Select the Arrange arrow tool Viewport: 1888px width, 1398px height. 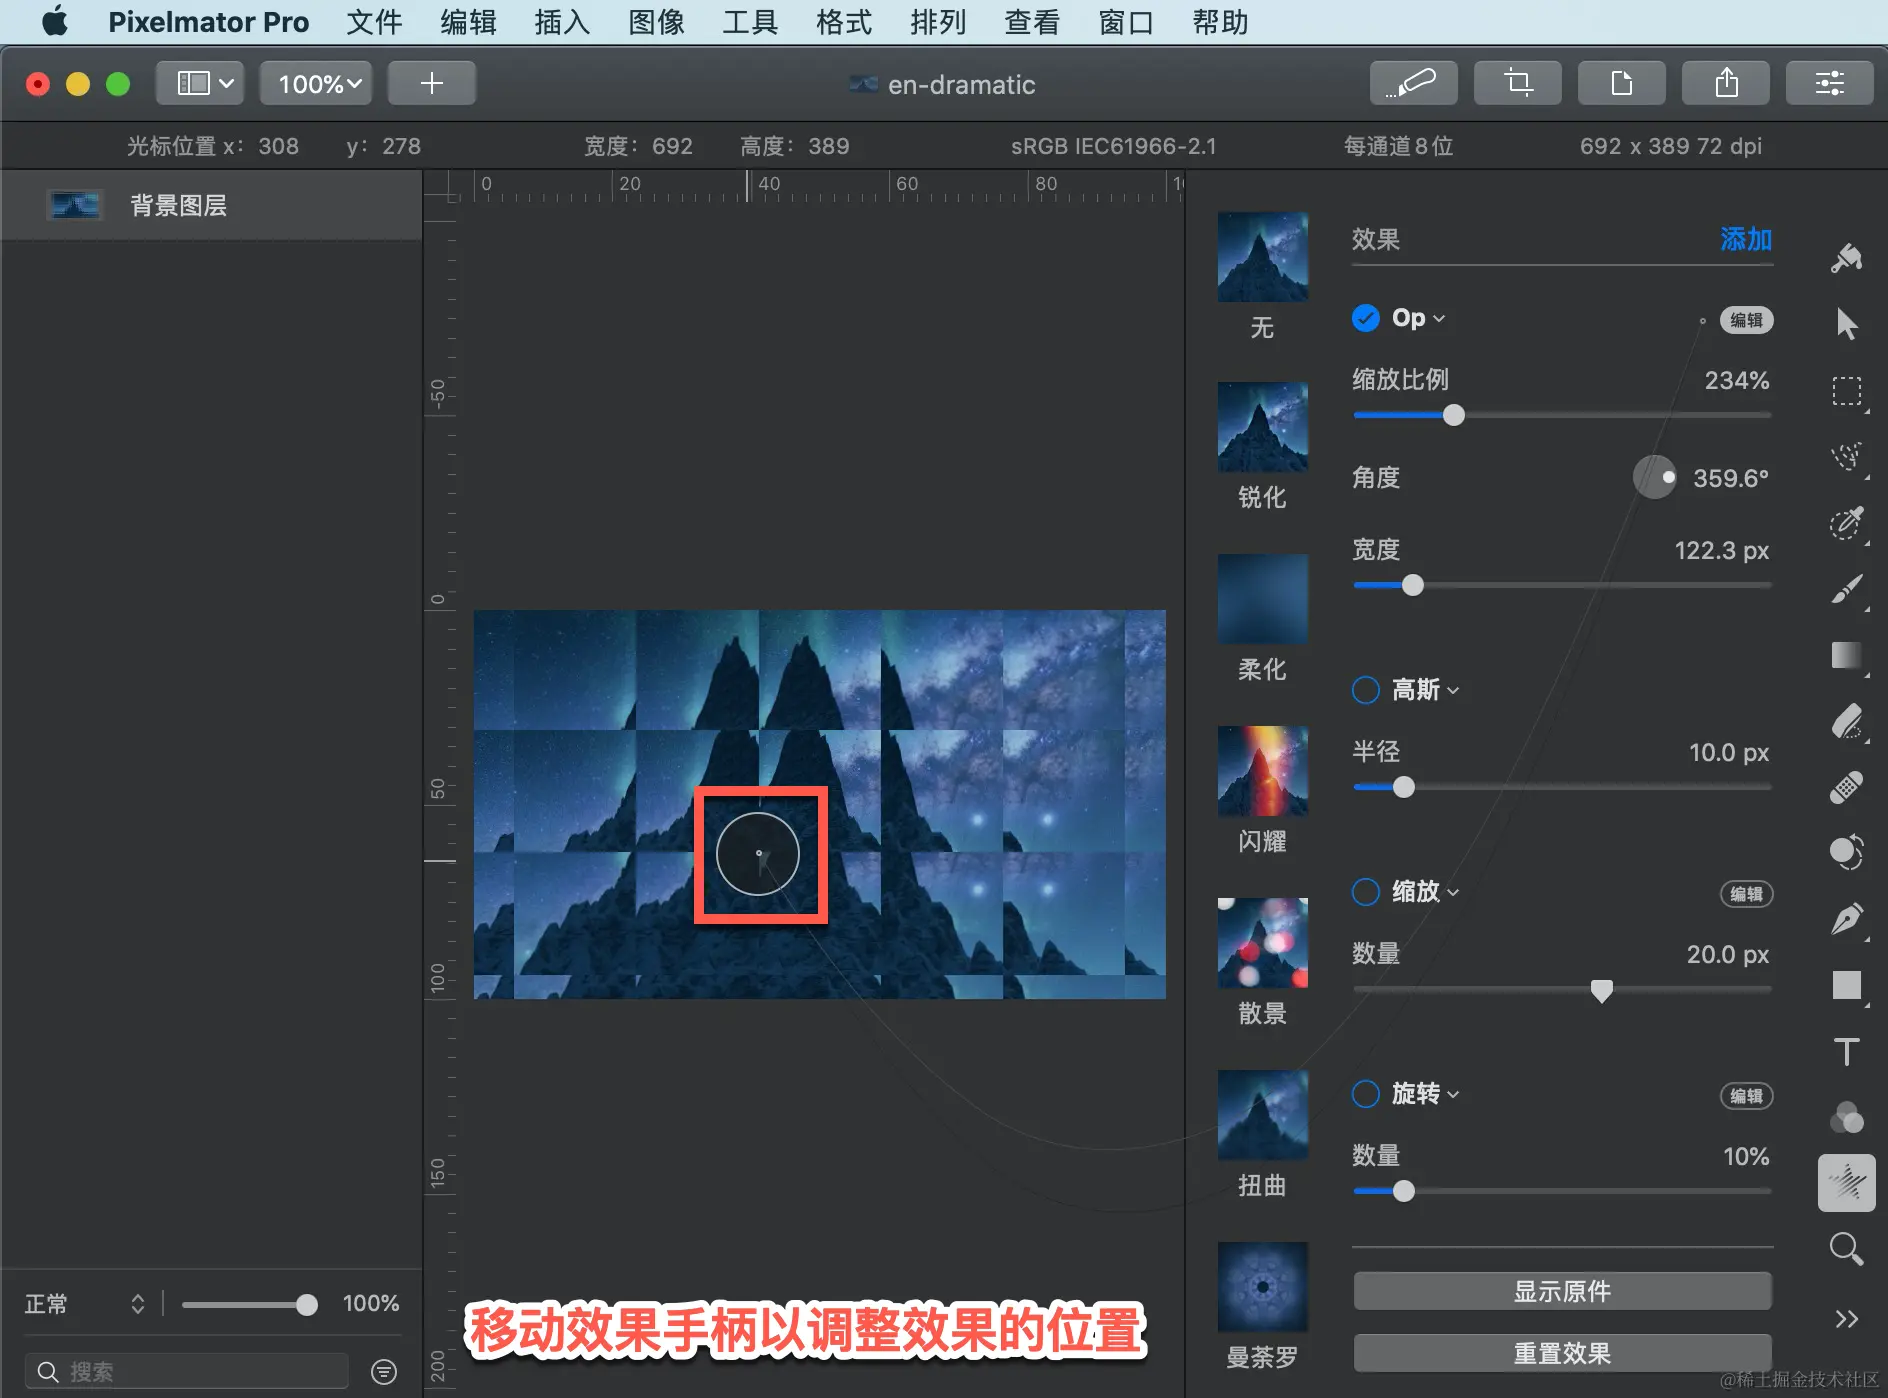coord(1846,324)
